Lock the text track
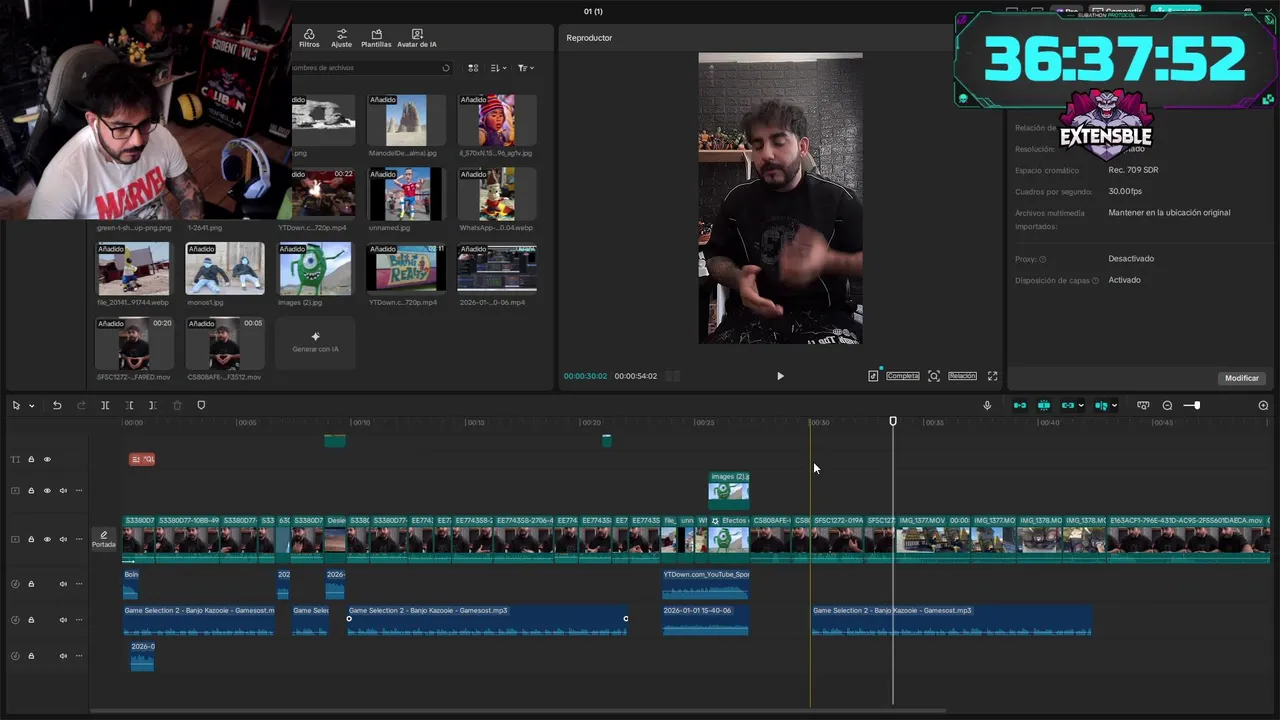Image resolution: width=1280 pixels, height=720 pixels. 31,459
